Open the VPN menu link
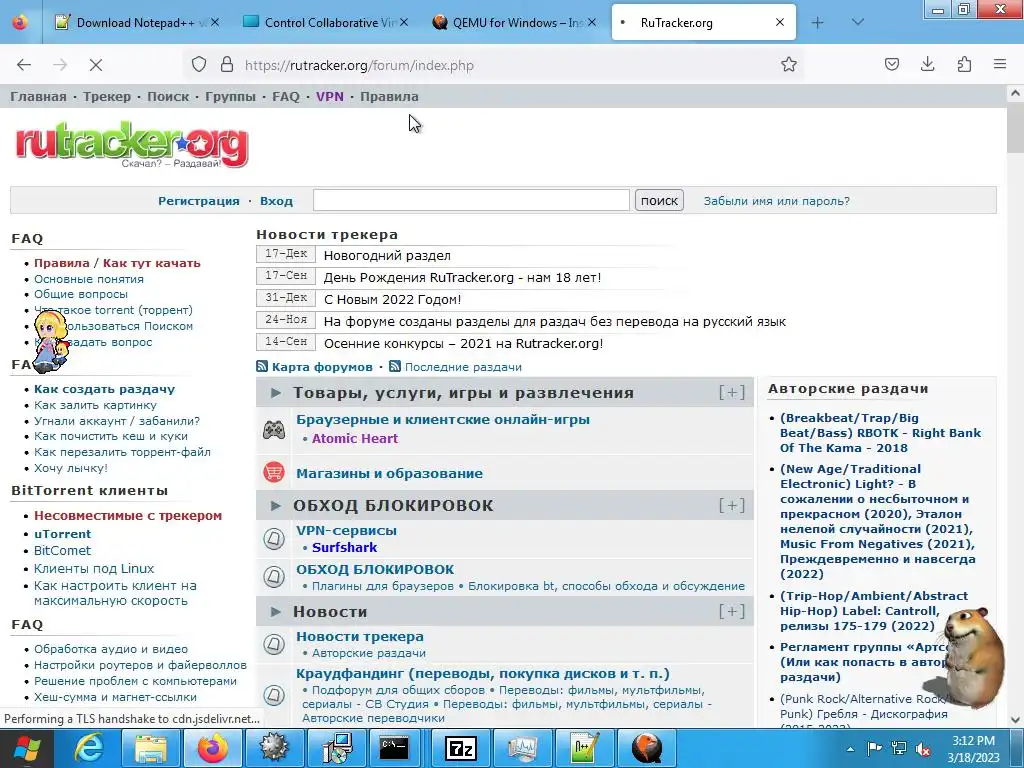The image size is (1024, 768). click(330, 96)
